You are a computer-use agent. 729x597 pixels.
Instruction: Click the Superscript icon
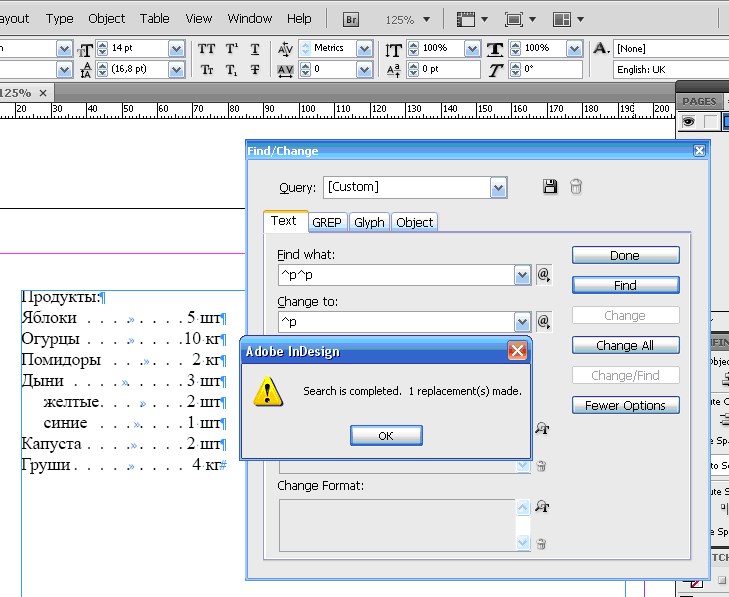tap(232, 49)
